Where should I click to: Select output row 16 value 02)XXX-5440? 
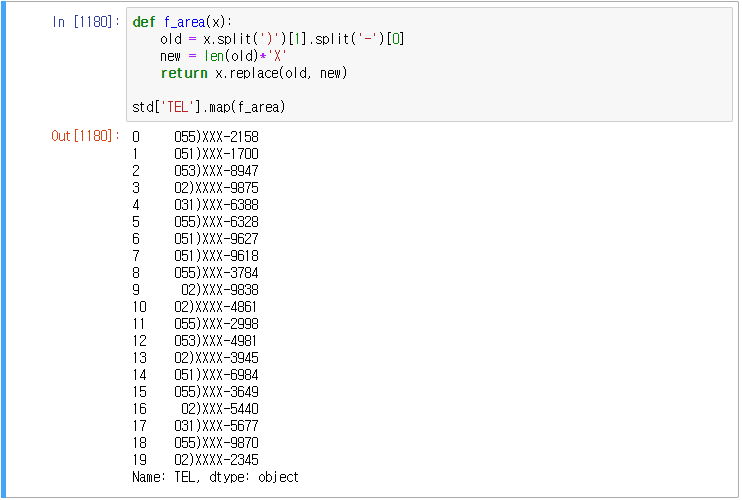point(220,409)
